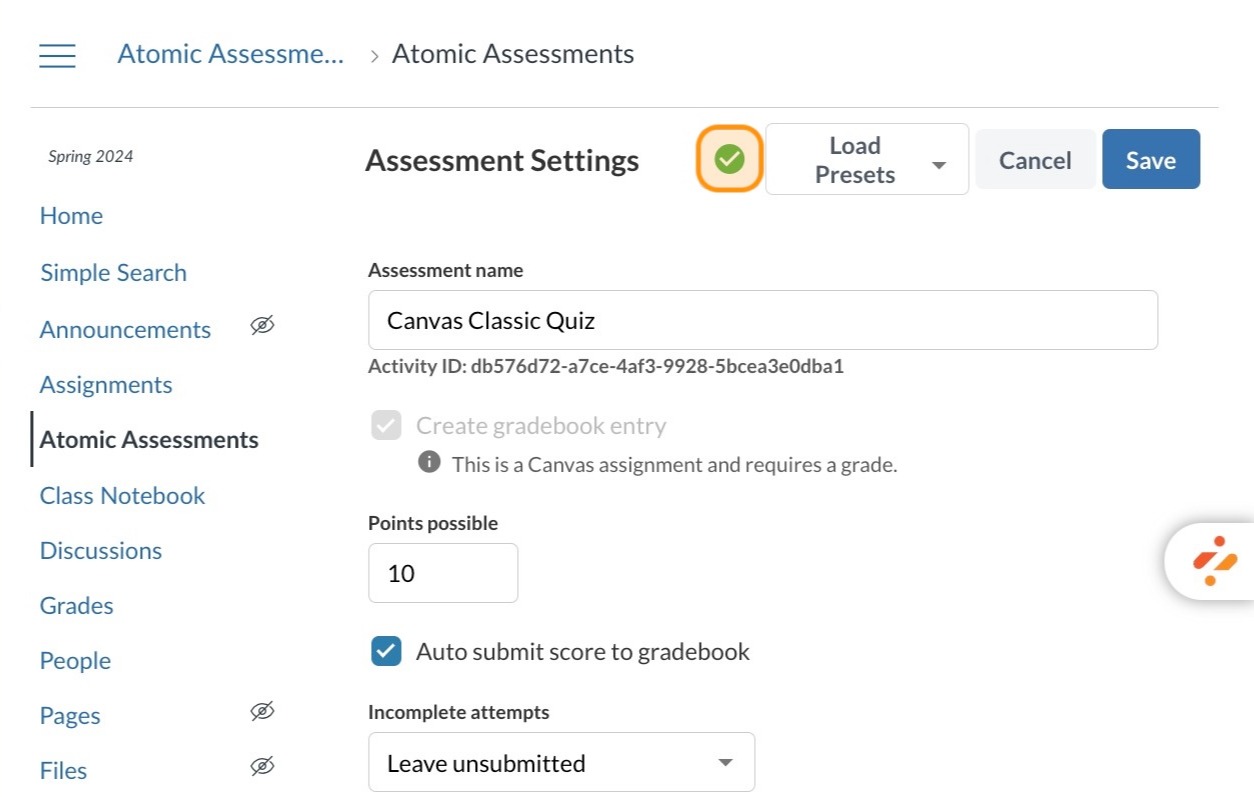
Task: Click the Assessment Settings heading
Action: click(x=502, y=161)
